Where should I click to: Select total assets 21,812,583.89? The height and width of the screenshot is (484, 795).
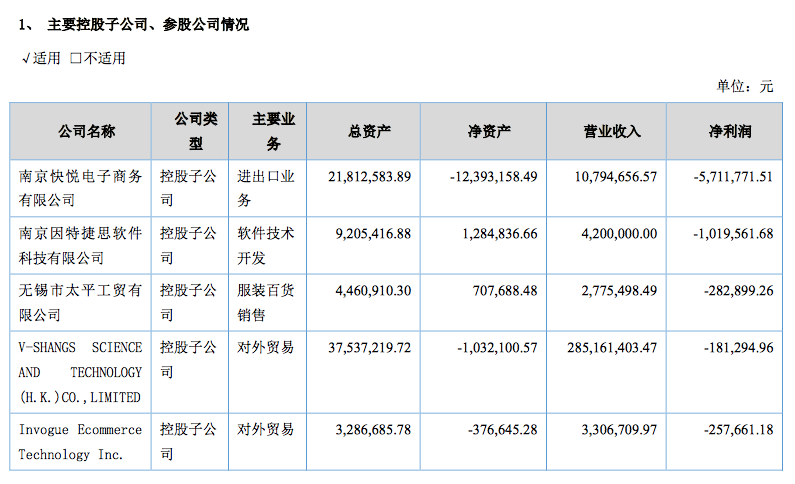(x=370, y=176)
